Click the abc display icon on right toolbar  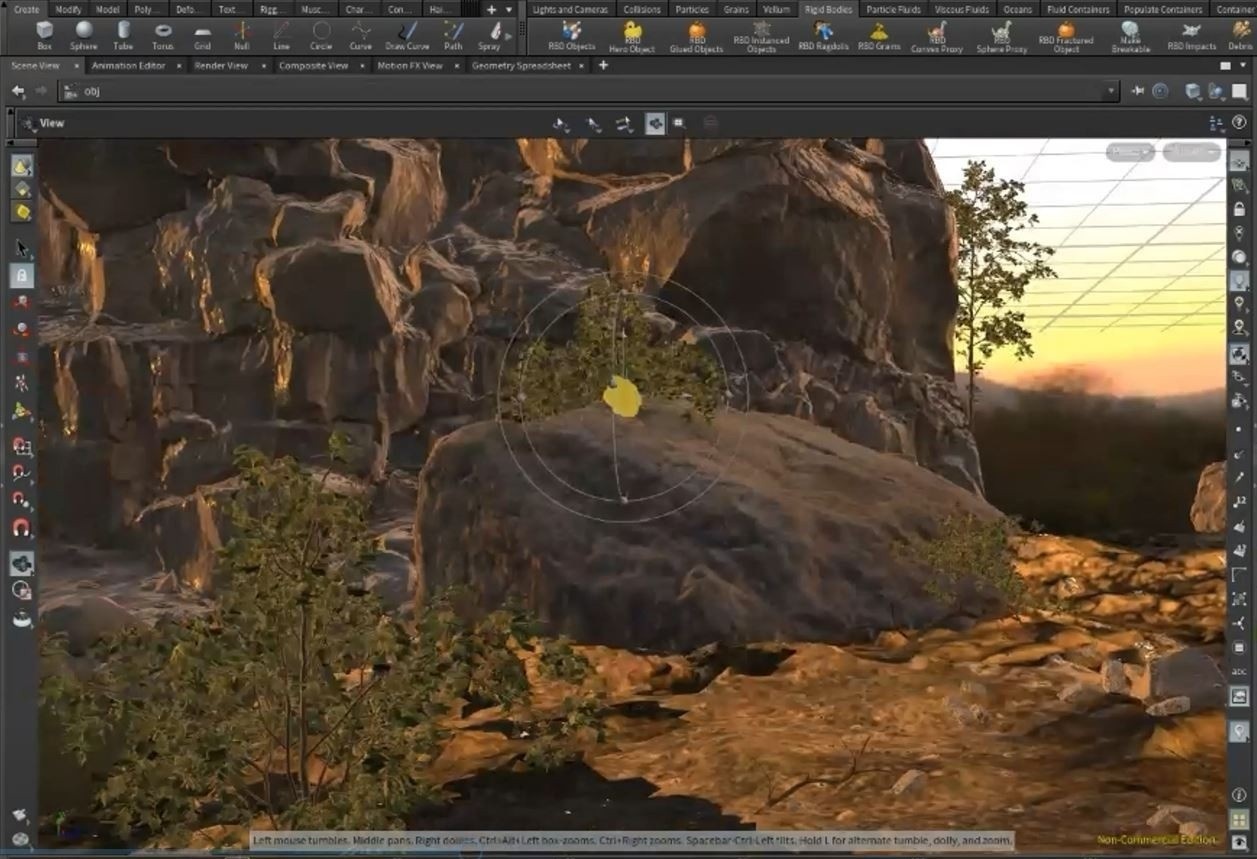coord(1239,671)
